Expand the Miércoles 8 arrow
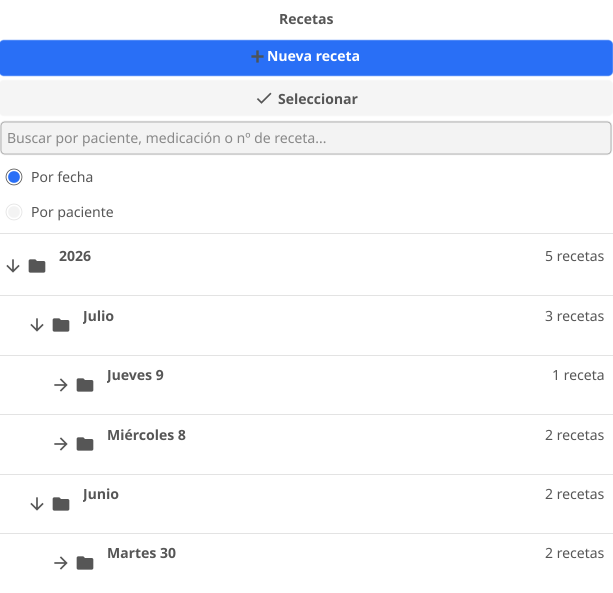The height and width of the screenshot is (593, 613). pos(61,444)
